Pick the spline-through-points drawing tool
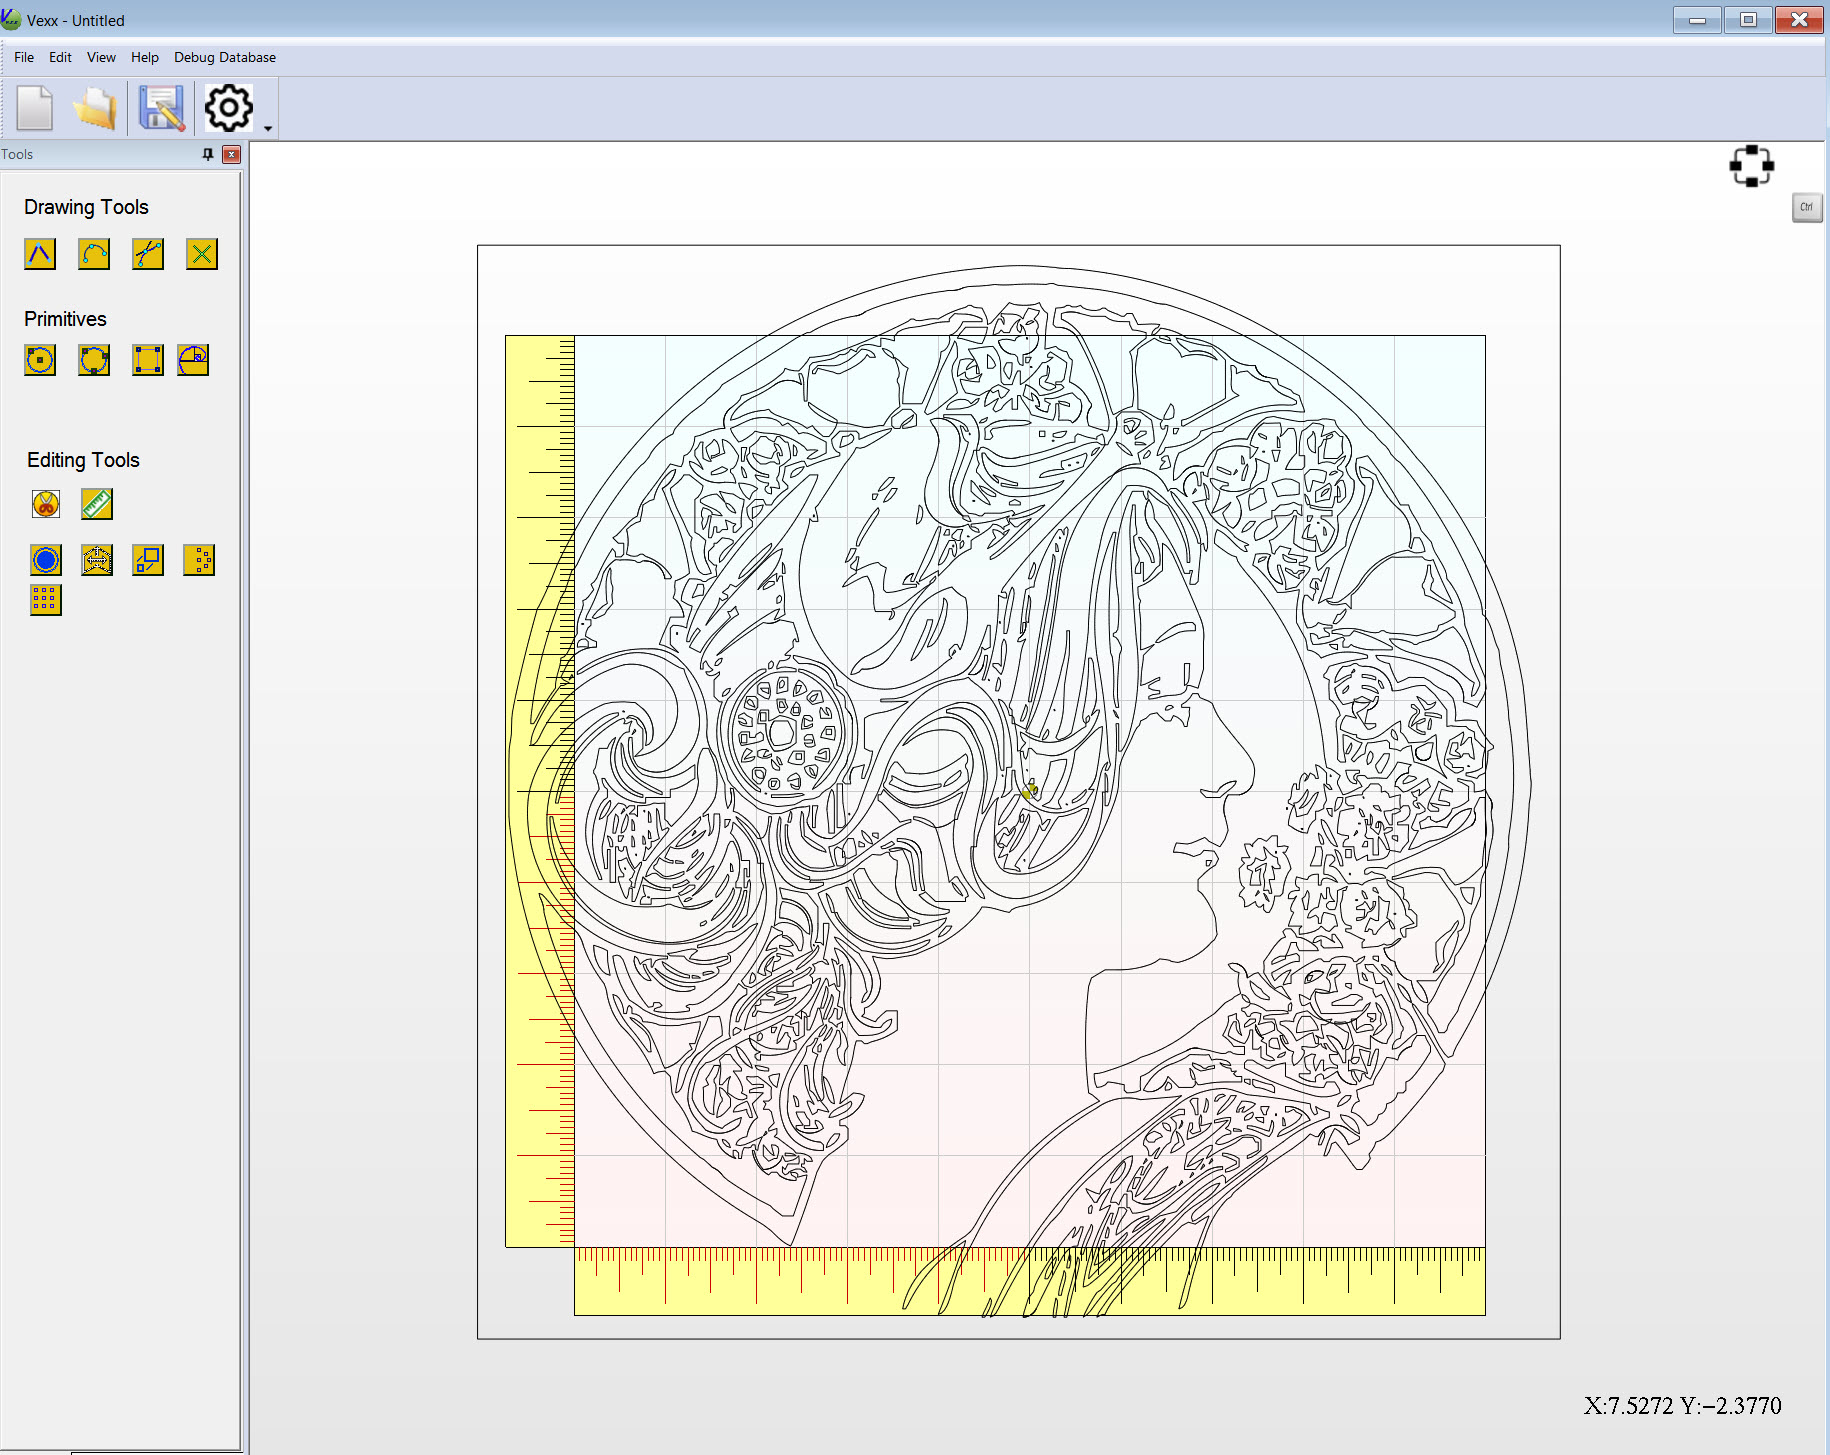The height and width of the screenshot is (1455, 1830). click(148, 254)
